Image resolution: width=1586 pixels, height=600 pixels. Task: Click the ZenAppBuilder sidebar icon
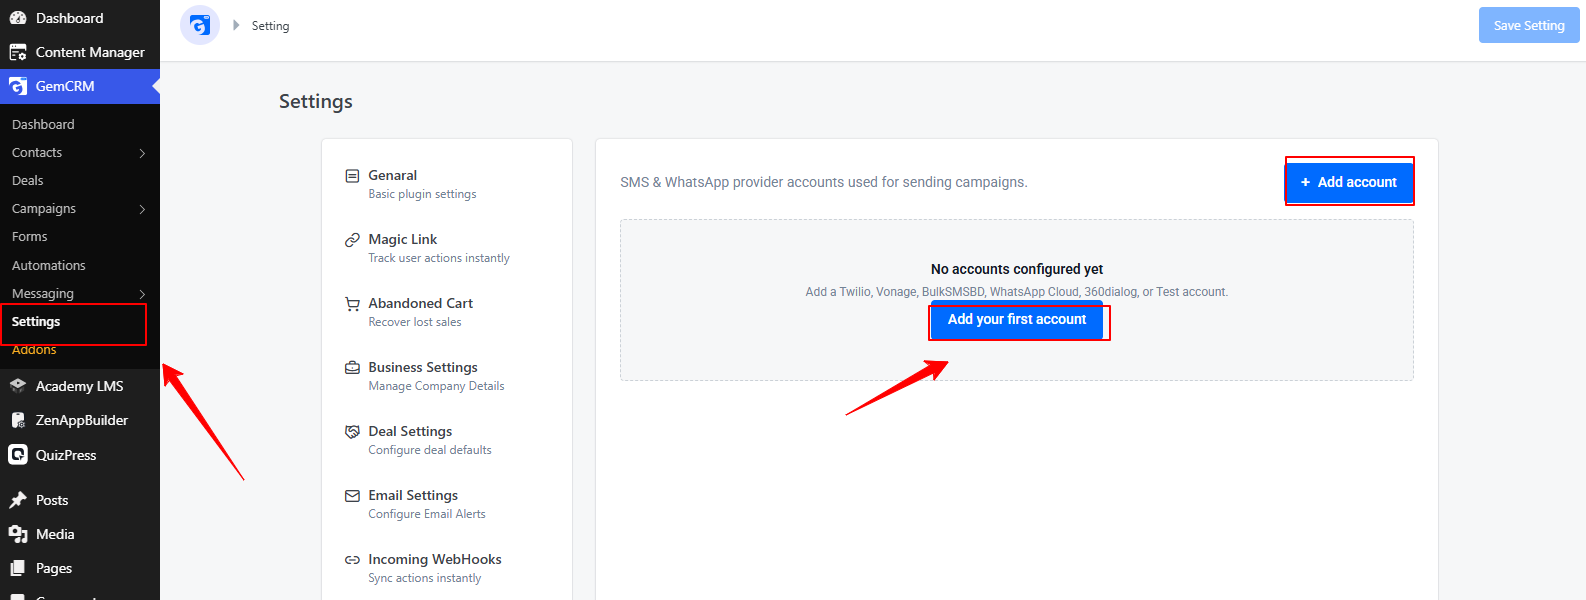18,420
